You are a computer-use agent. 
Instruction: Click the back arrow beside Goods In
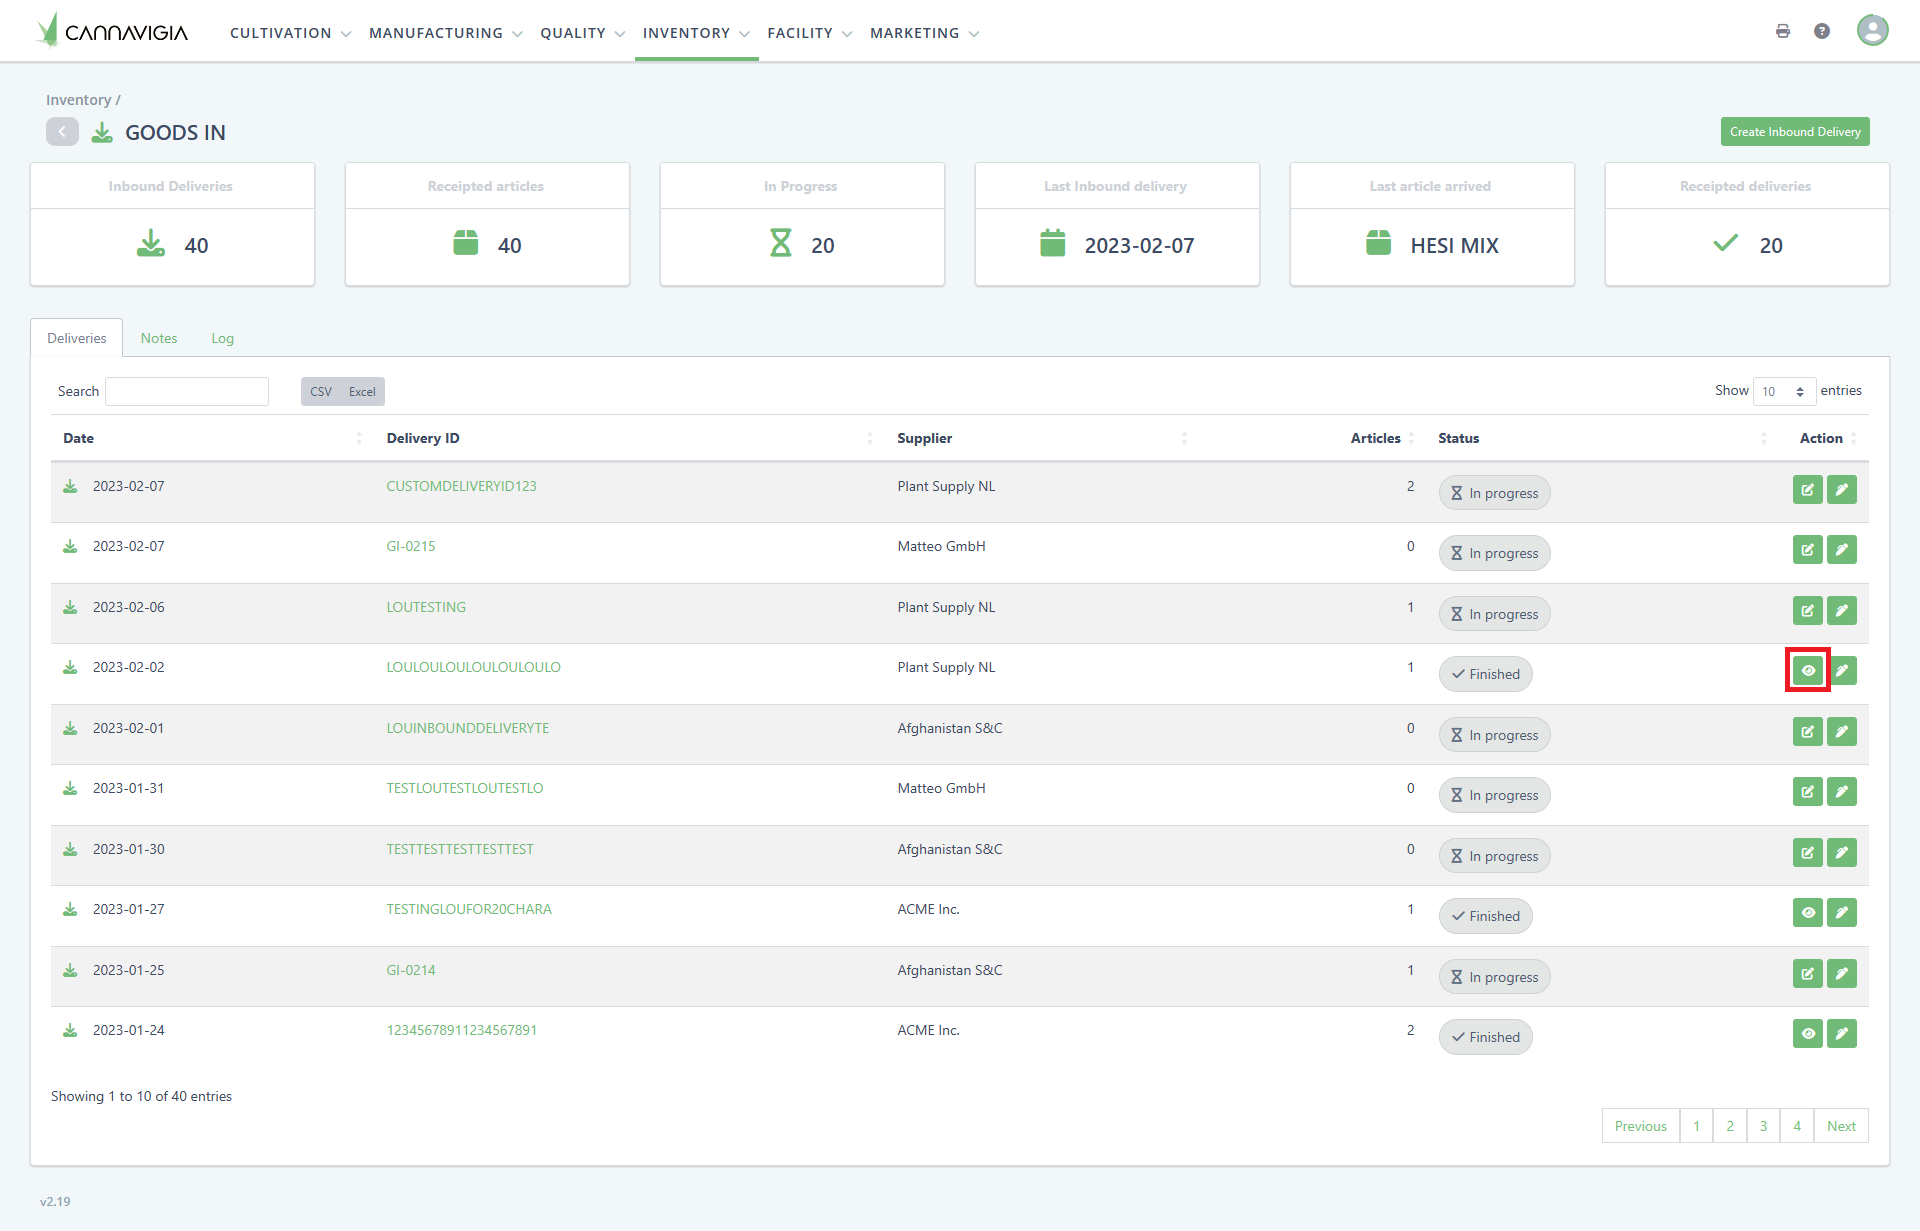pos(62,132)
